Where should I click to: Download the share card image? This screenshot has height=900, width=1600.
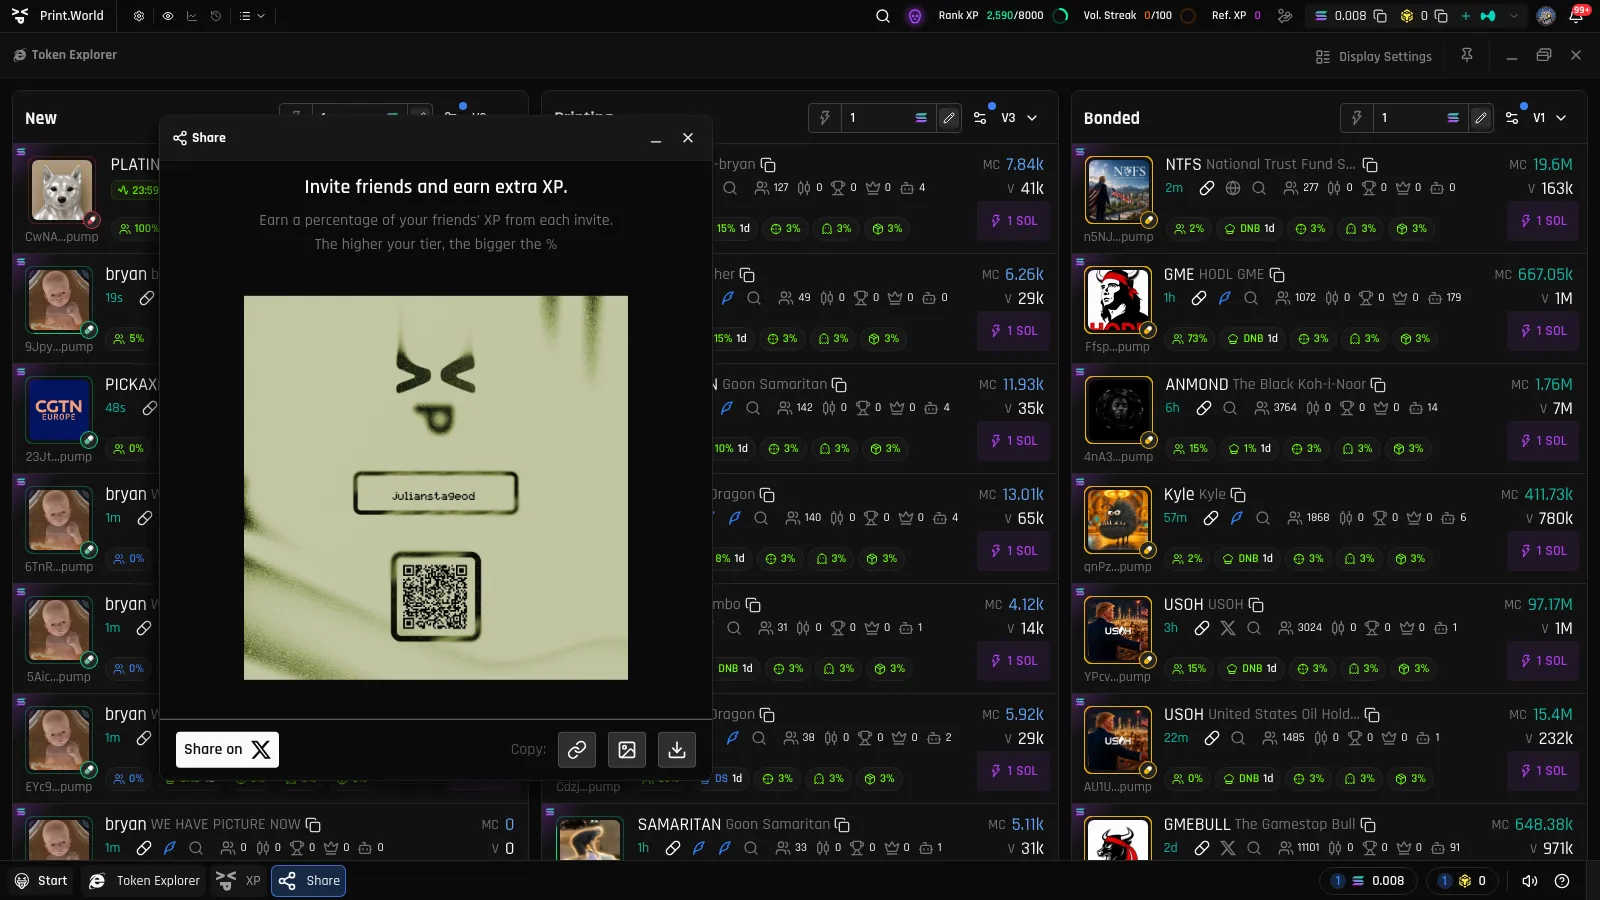677,749
